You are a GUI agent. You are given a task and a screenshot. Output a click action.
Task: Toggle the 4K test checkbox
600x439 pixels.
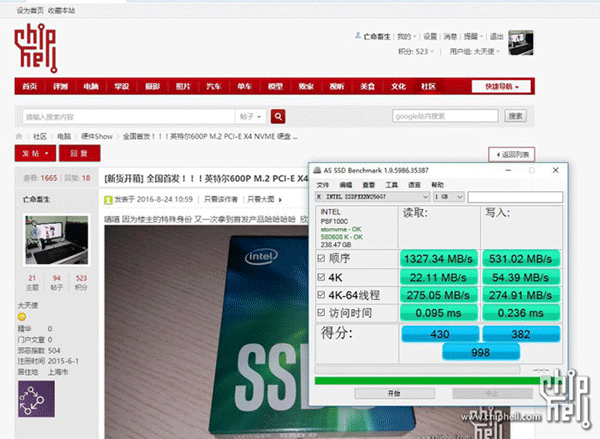coord(321,277)
